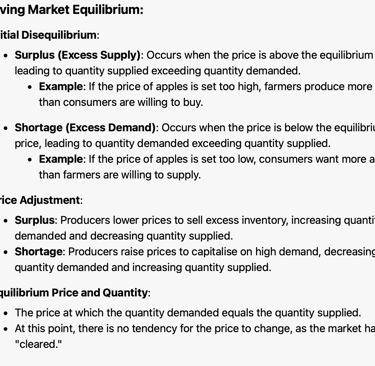Click bold Example label about apples set too low
Viewport: 375px width, 366px height.
pos(62,159)
